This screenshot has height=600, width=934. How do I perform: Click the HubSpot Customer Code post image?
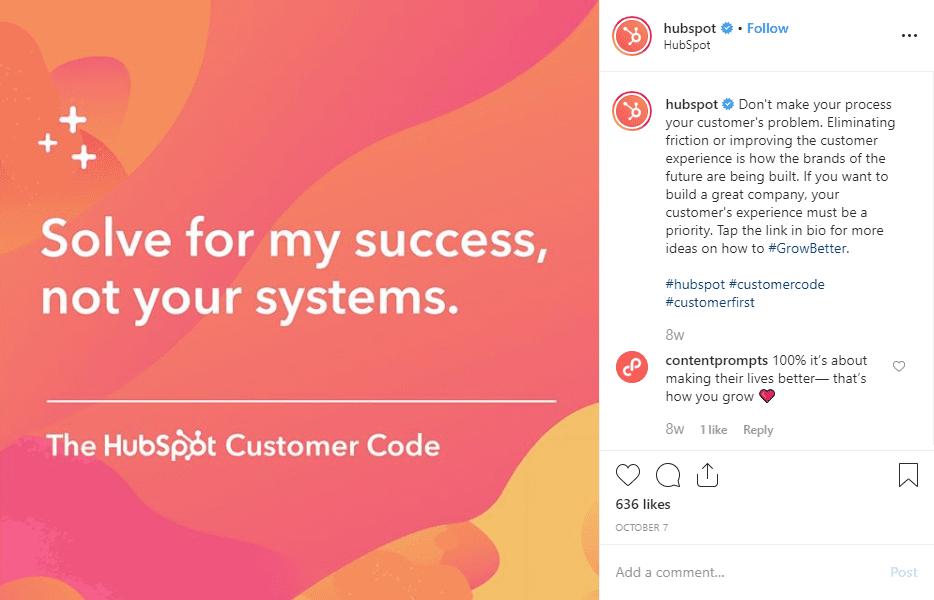click(x=300, y=300)
